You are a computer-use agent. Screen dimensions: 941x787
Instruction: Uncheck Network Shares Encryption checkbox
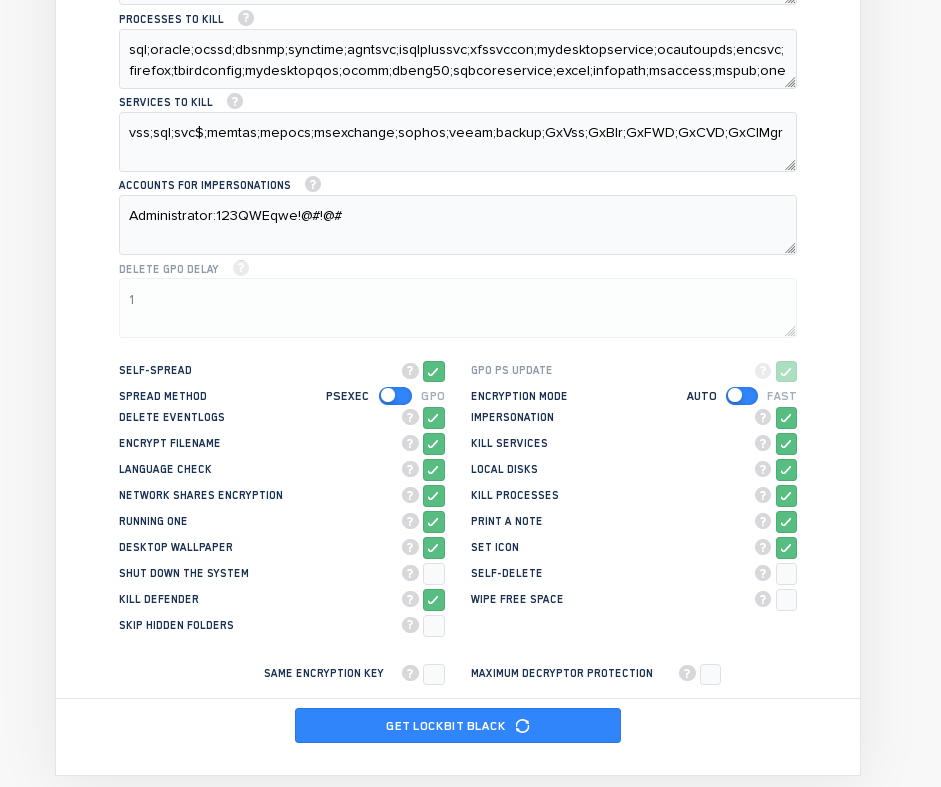click(x=434, y=496)
